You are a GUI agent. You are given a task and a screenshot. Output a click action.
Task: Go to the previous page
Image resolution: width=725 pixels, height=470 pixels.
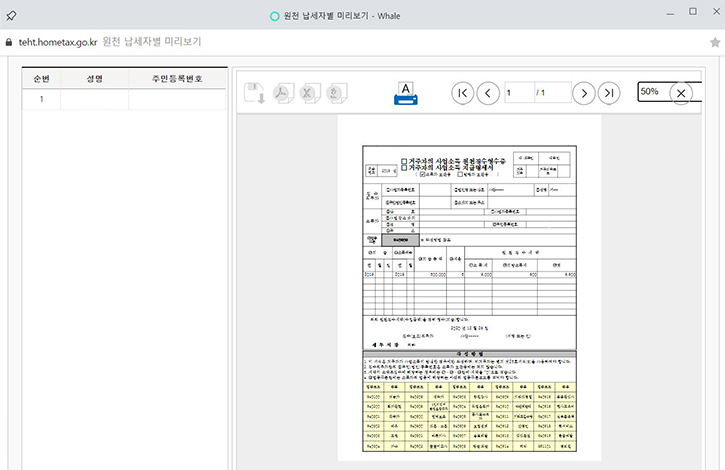point(488,93)
